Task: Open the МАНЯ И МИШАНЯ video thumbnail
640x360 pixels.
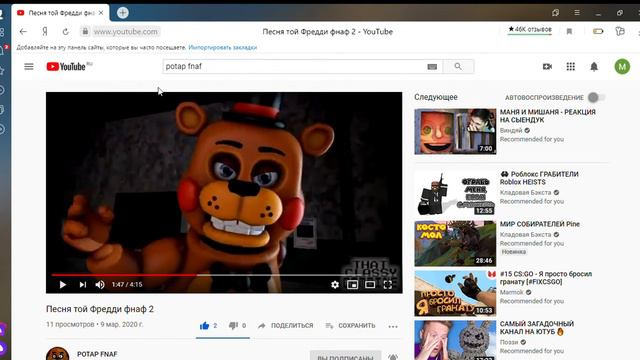Action: pyautogui.click(x=455, y=131)
